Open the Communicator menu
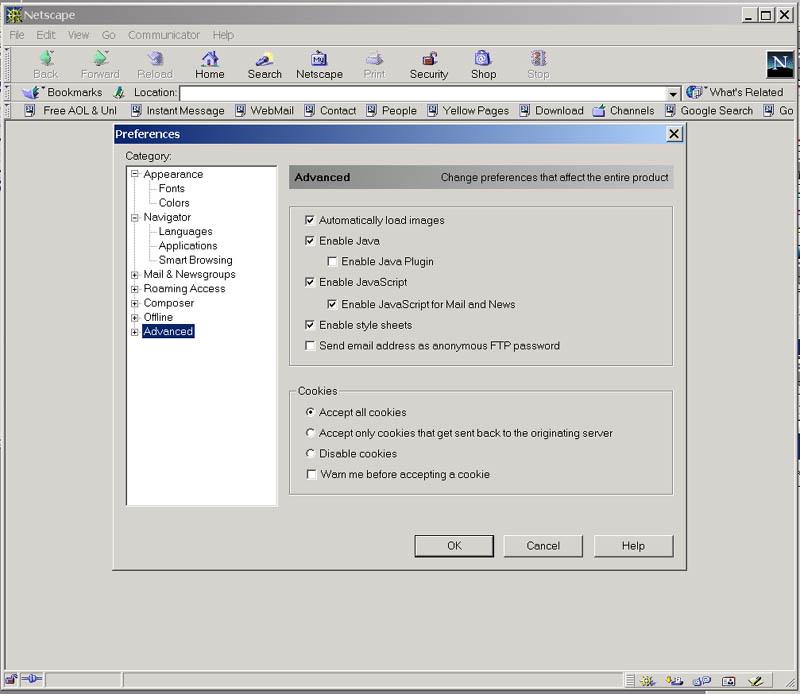The width and height of the screenshot is (800, 694). [164, 35]
